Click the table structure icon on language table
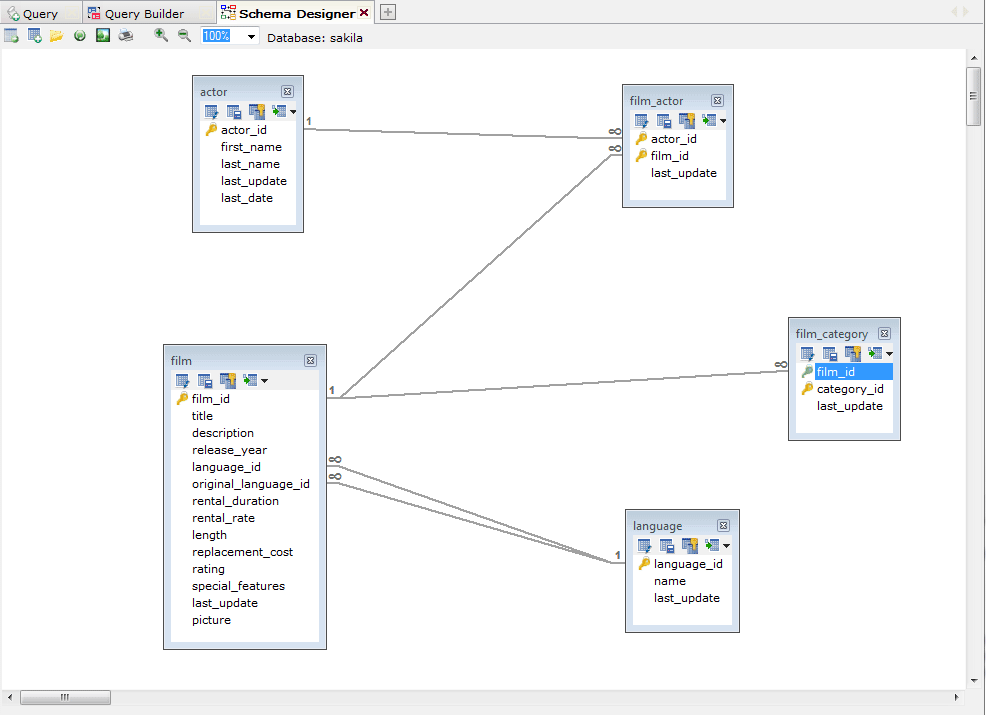 [x=667, y=545]
